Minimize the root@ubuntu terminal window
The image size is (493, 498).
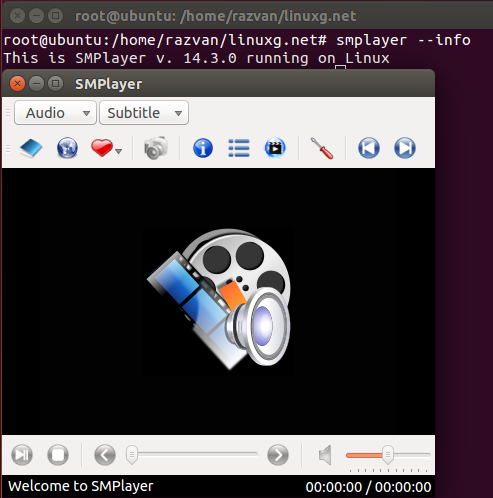(x=36, y=16)
